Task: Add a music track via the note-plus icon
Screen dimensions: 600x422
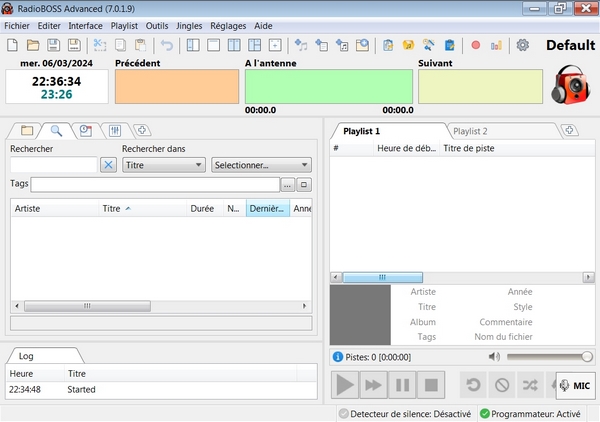Action: click(x=301, y=45)
